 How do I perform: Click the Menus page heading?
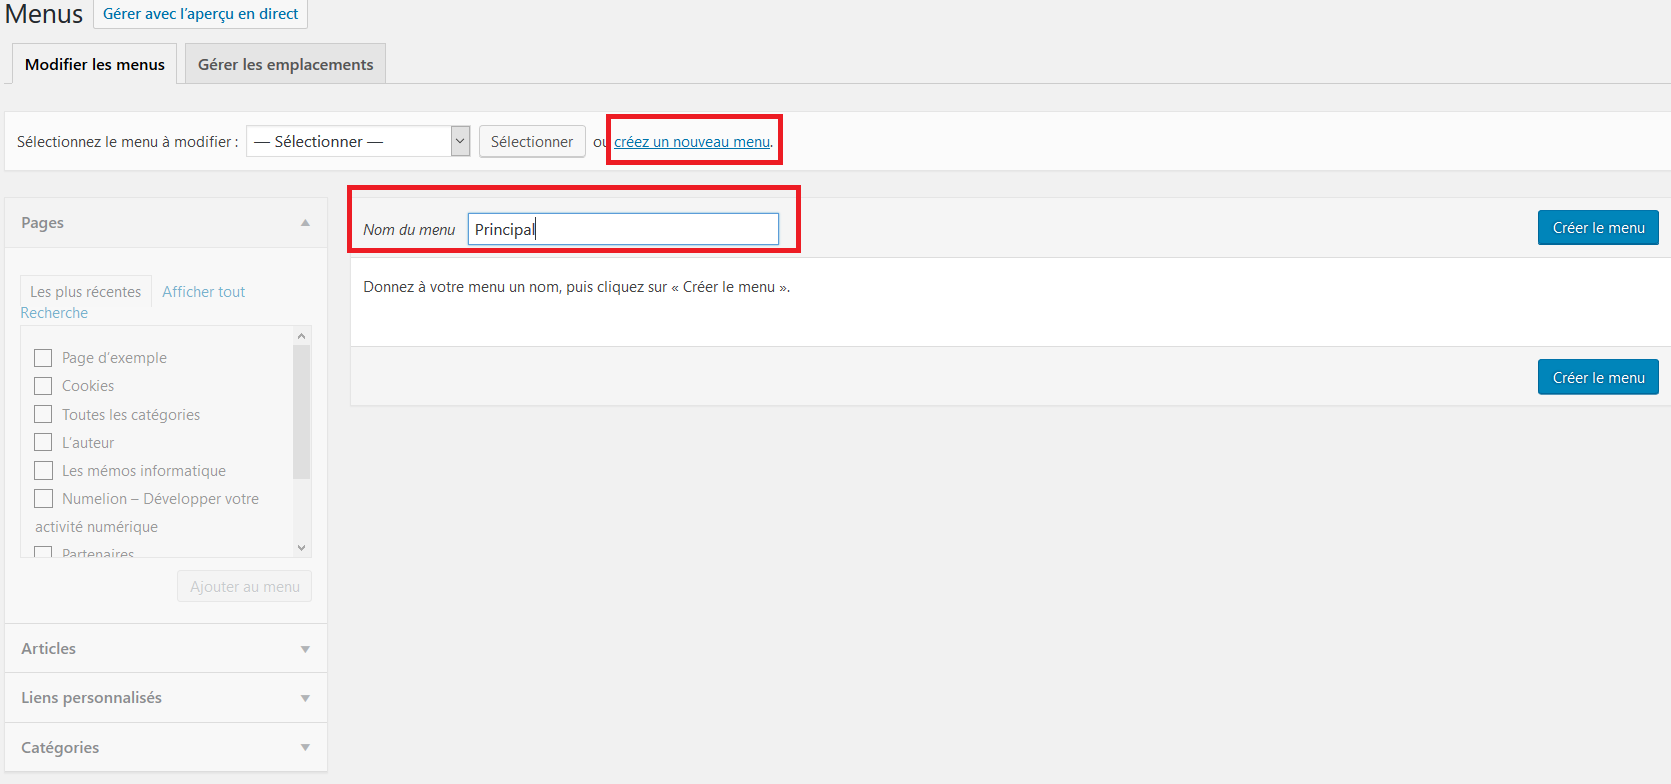pyautogui.click(x=44, y=14)
